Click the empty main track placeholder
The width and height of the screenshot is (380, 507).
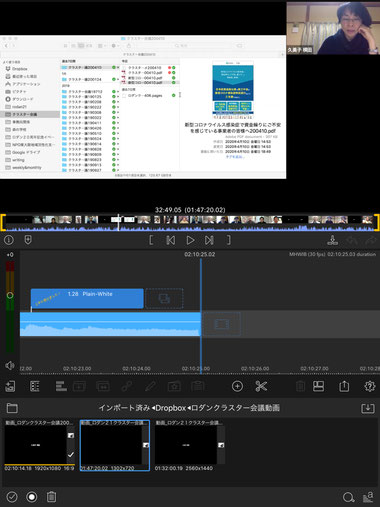click(222, 324)
